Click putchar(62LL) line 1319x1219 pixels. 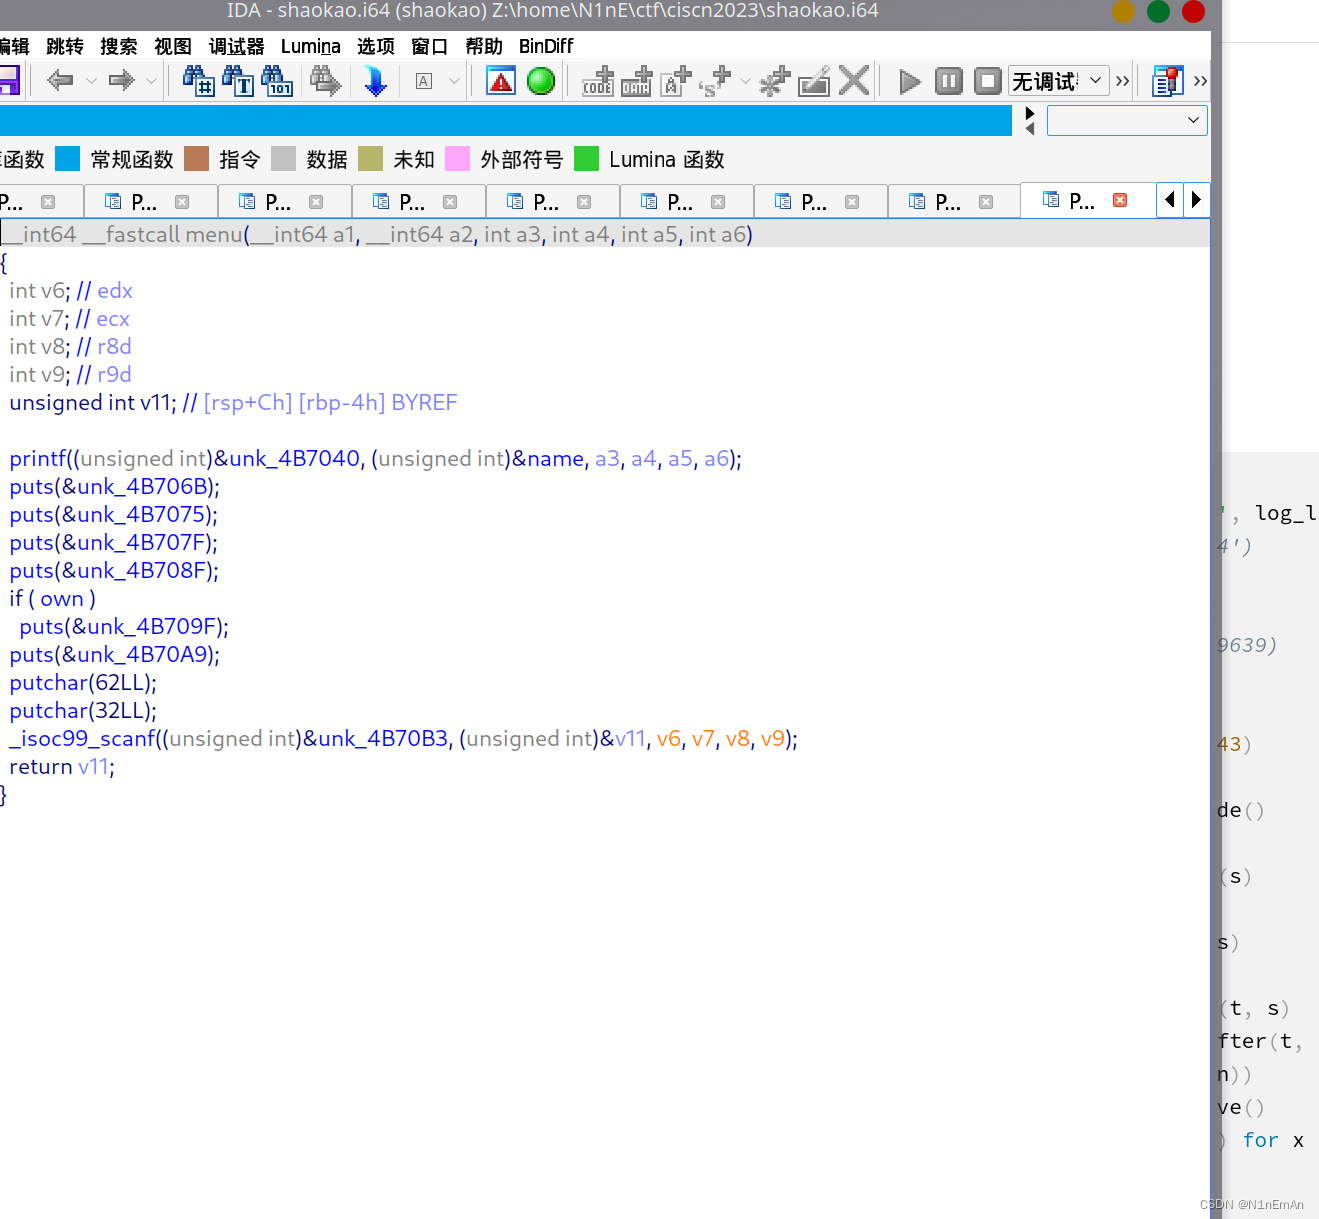83,682
